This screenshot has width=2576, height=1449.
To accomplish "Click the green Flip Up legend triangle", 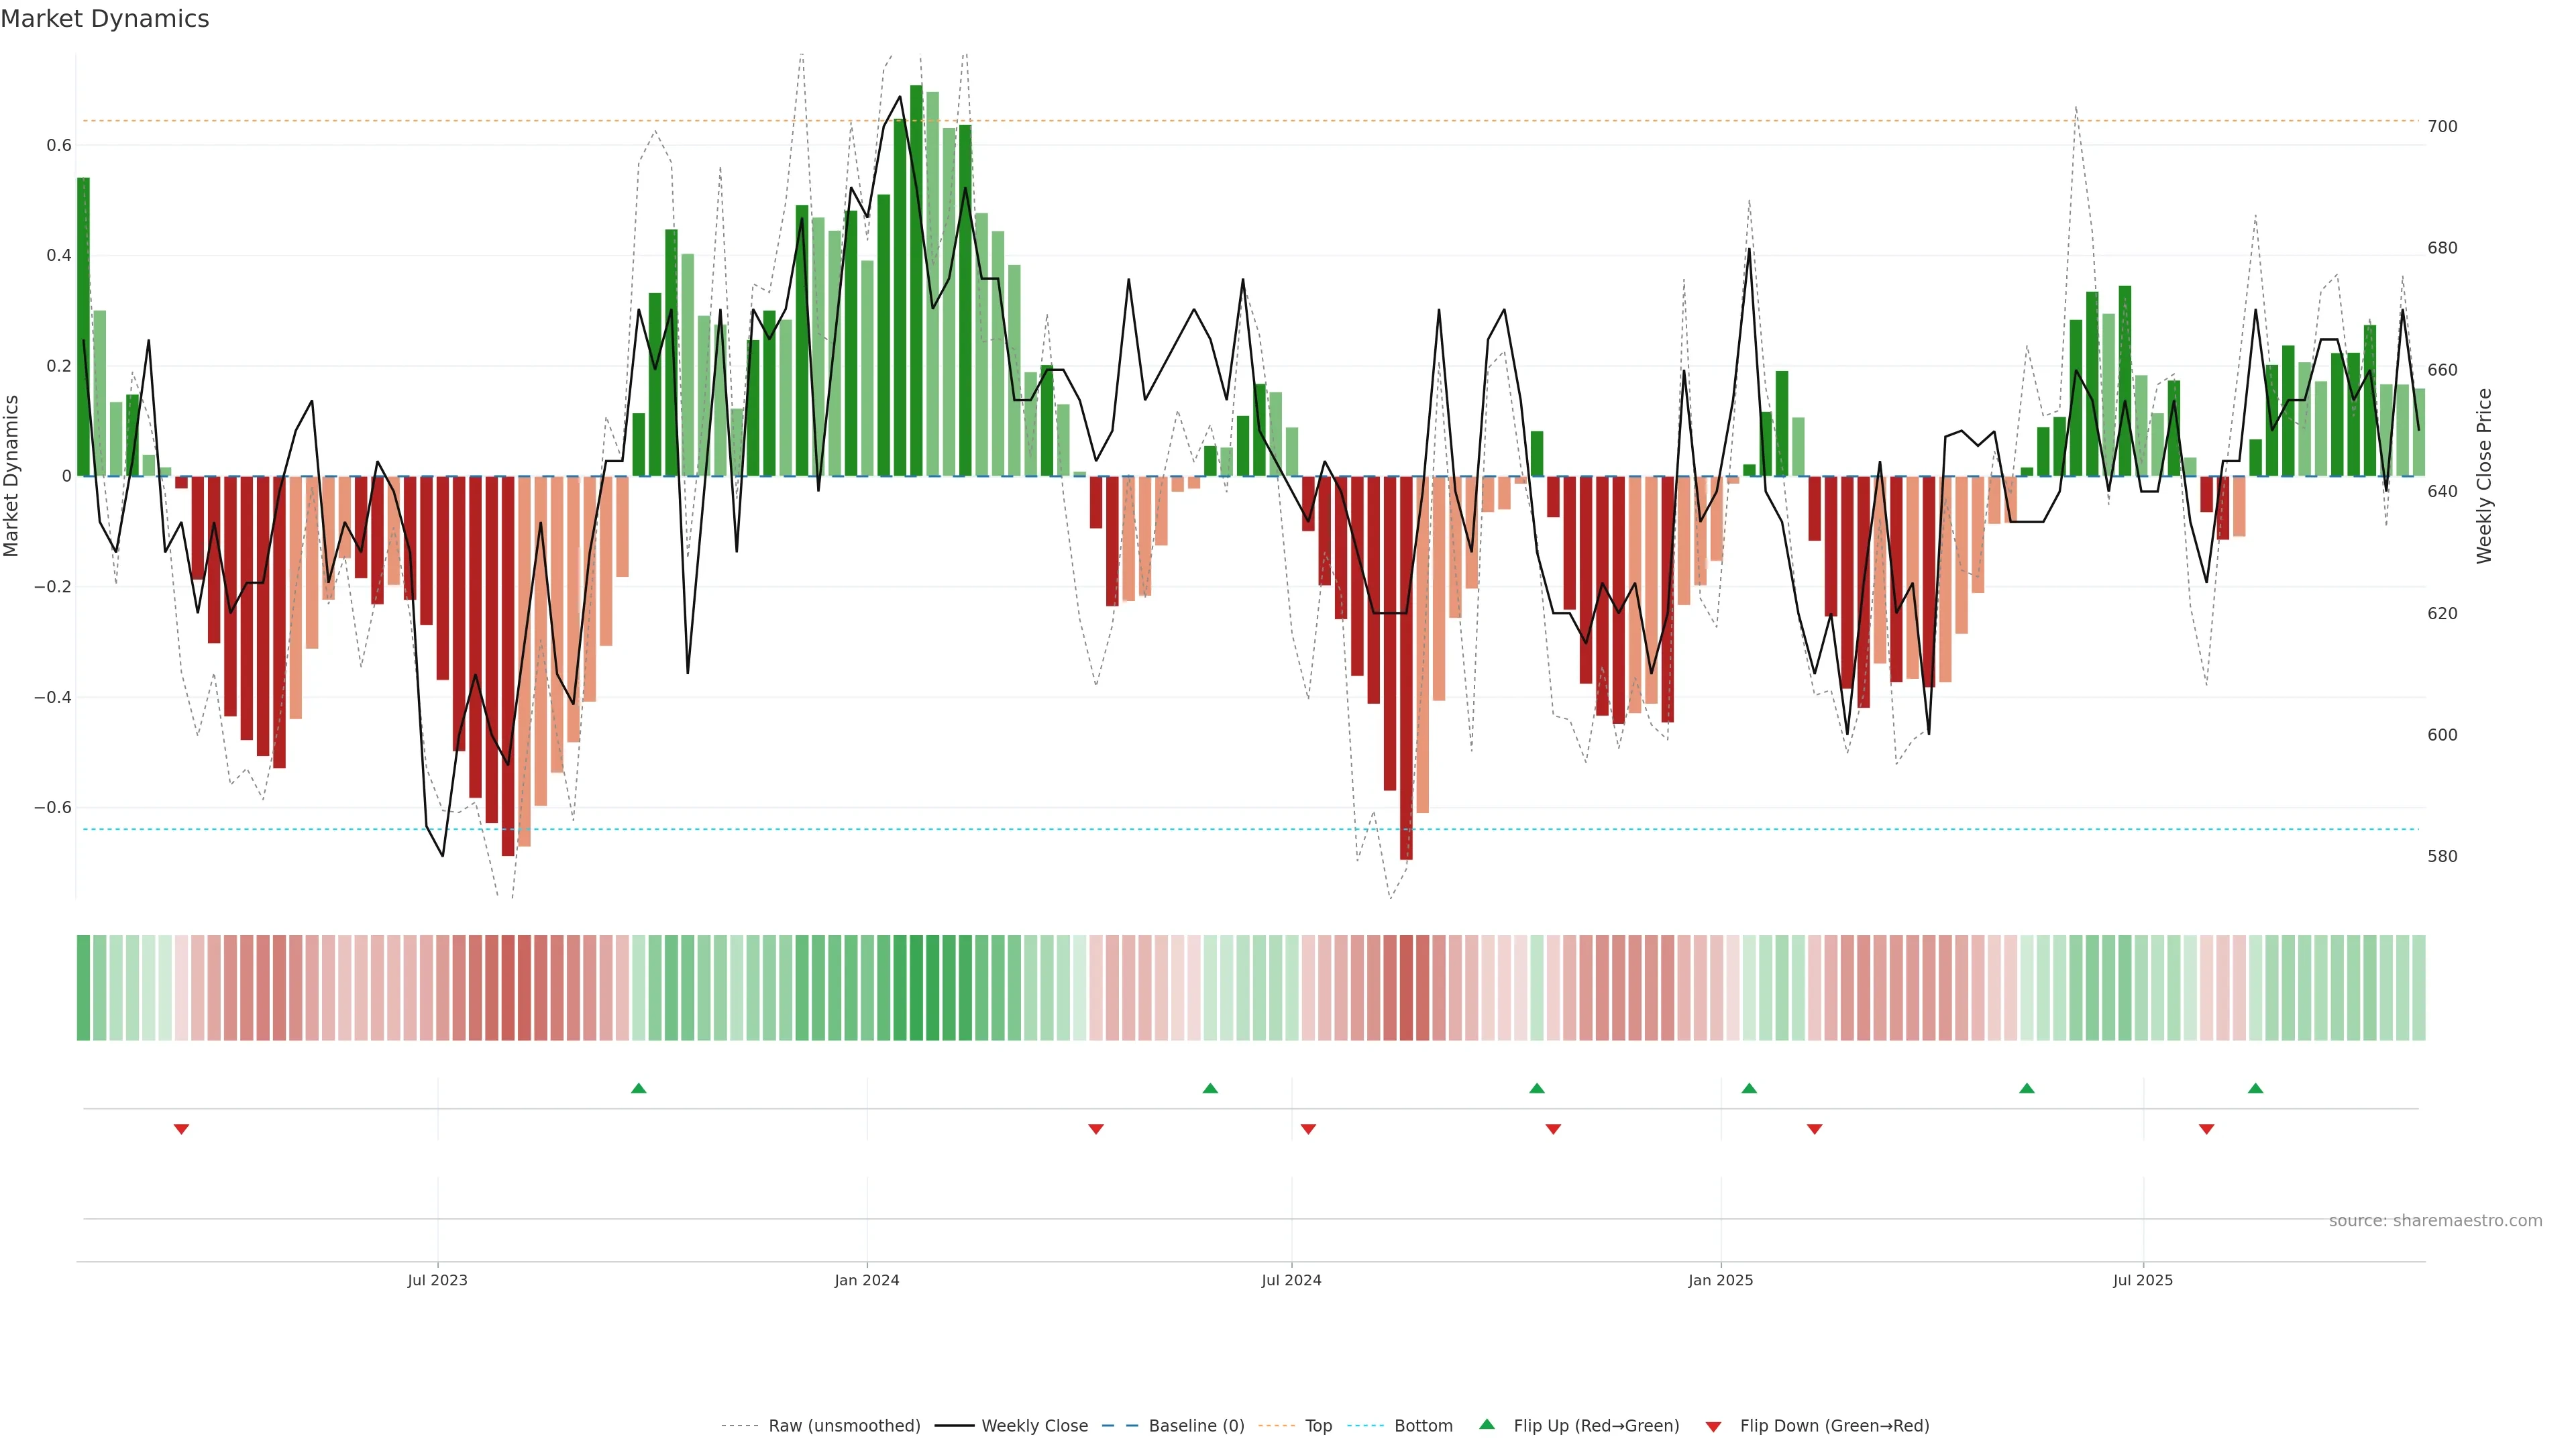I will (1487, 1424).
